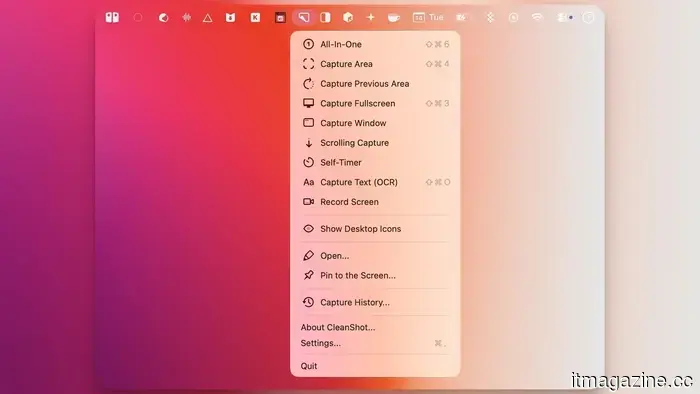Viewport: 700px width, 394px height.
Task: Toggle Show Desktop Icons
Action: [x=375, y=228]
